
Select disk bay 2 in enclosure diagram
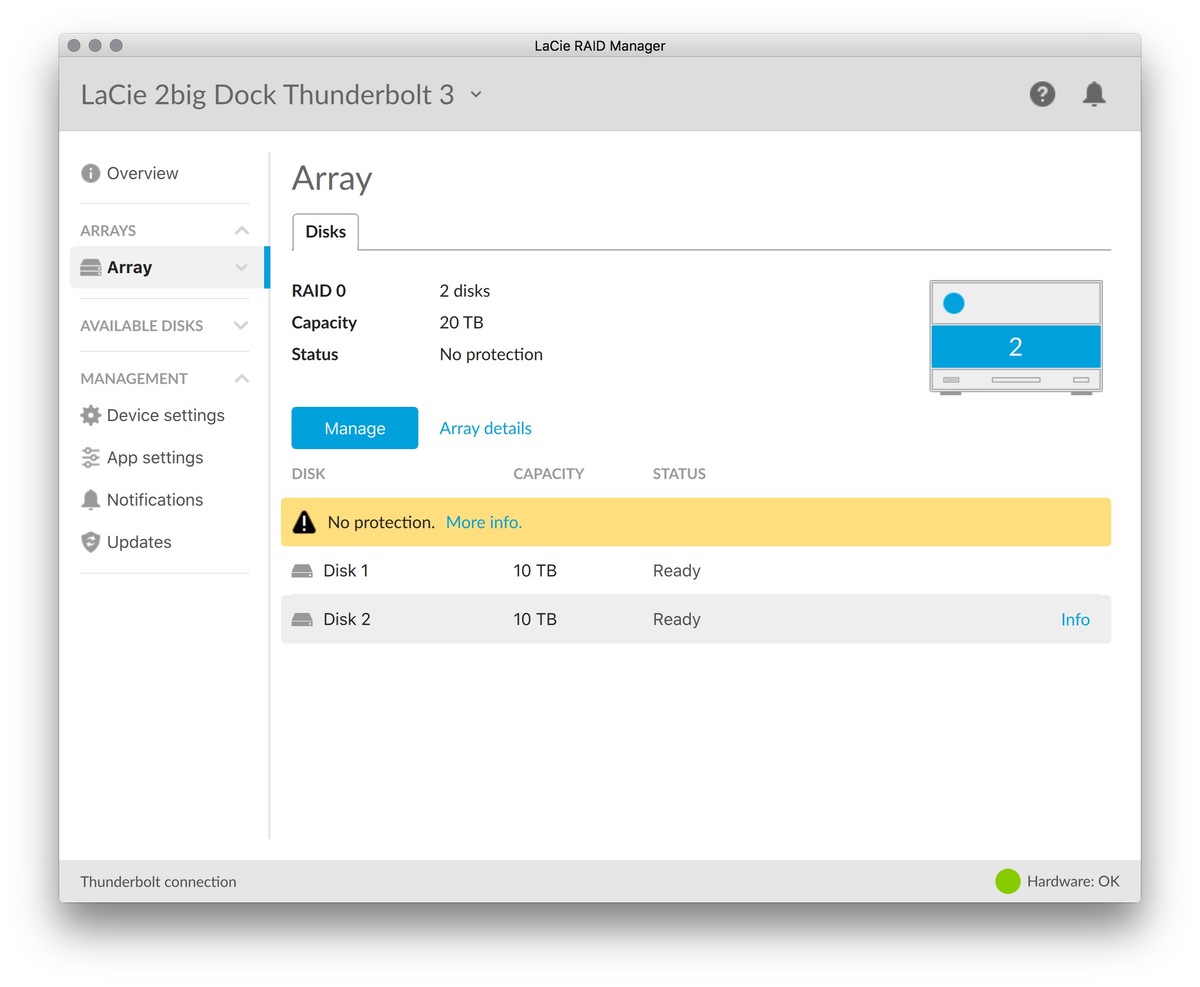[x=1015, y=347]
